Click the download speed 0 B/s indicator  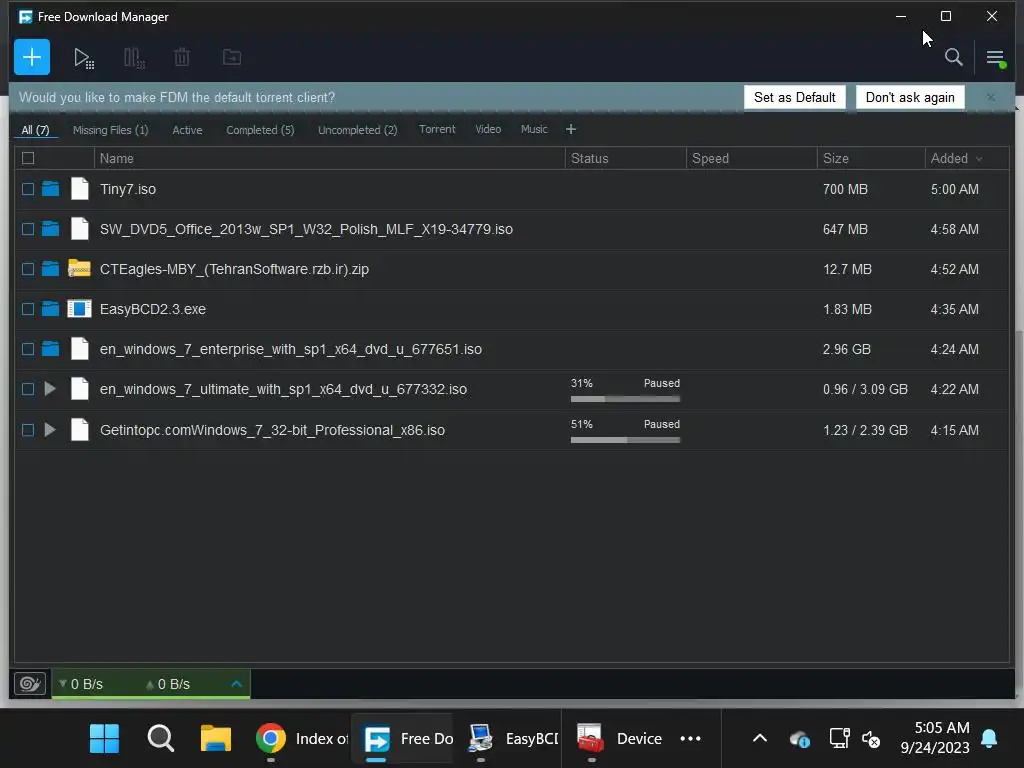tap(81, 684)
